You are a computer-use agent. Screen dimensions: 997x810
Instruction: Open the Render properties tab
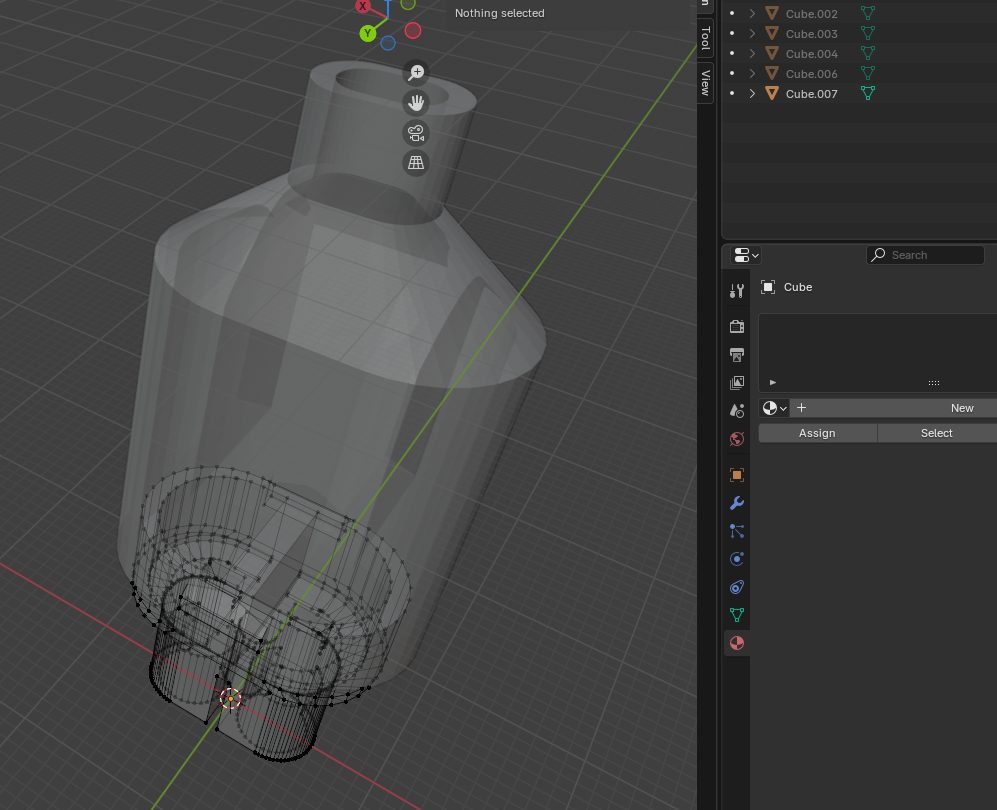tap(737, 326)
